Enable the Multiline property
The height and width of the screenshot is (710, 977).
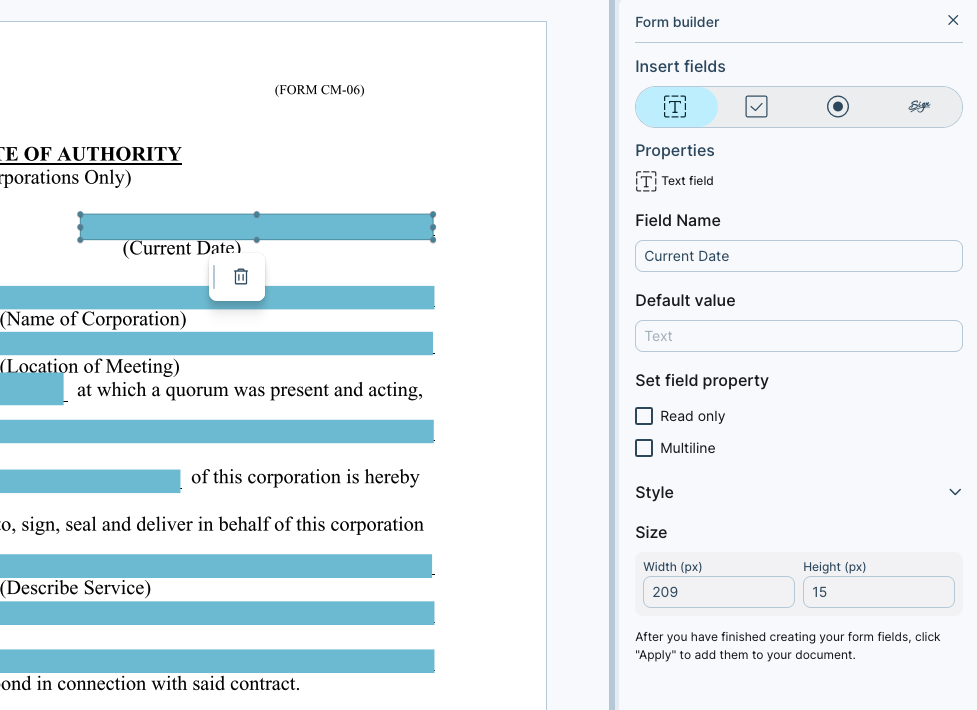point(644,448)
